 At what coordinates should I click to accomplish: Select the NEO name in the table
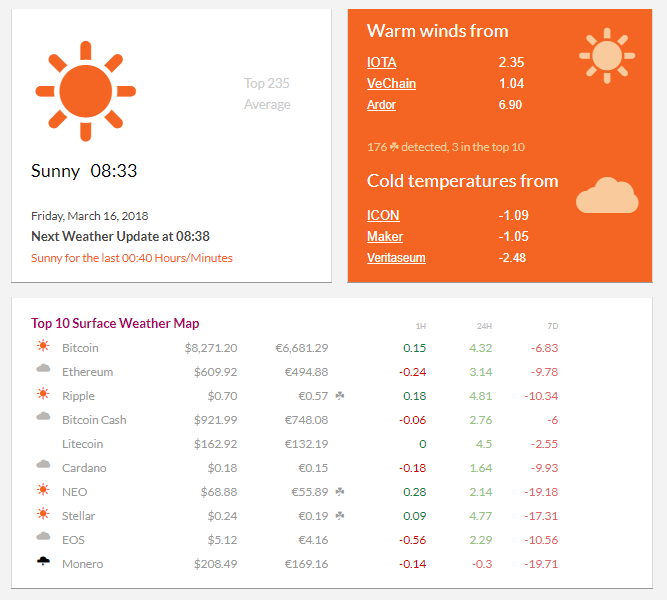point(74,492)
